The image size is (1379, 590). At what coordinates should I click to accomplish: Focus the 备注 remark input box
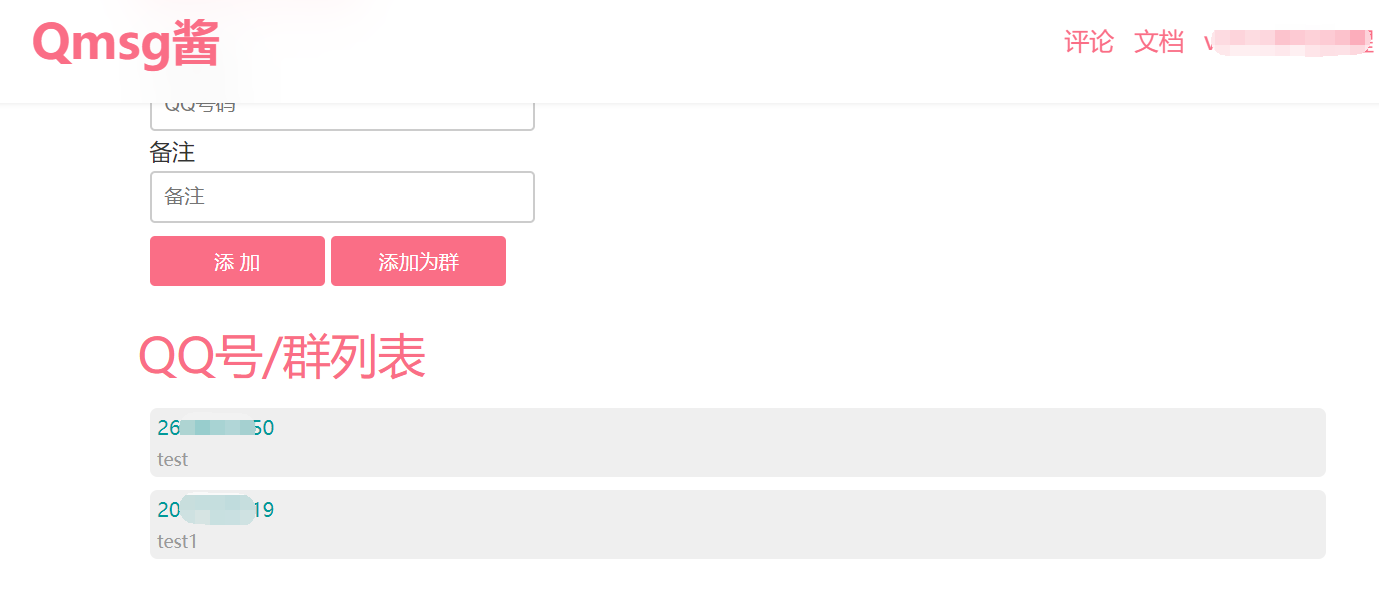coord(342,197)
